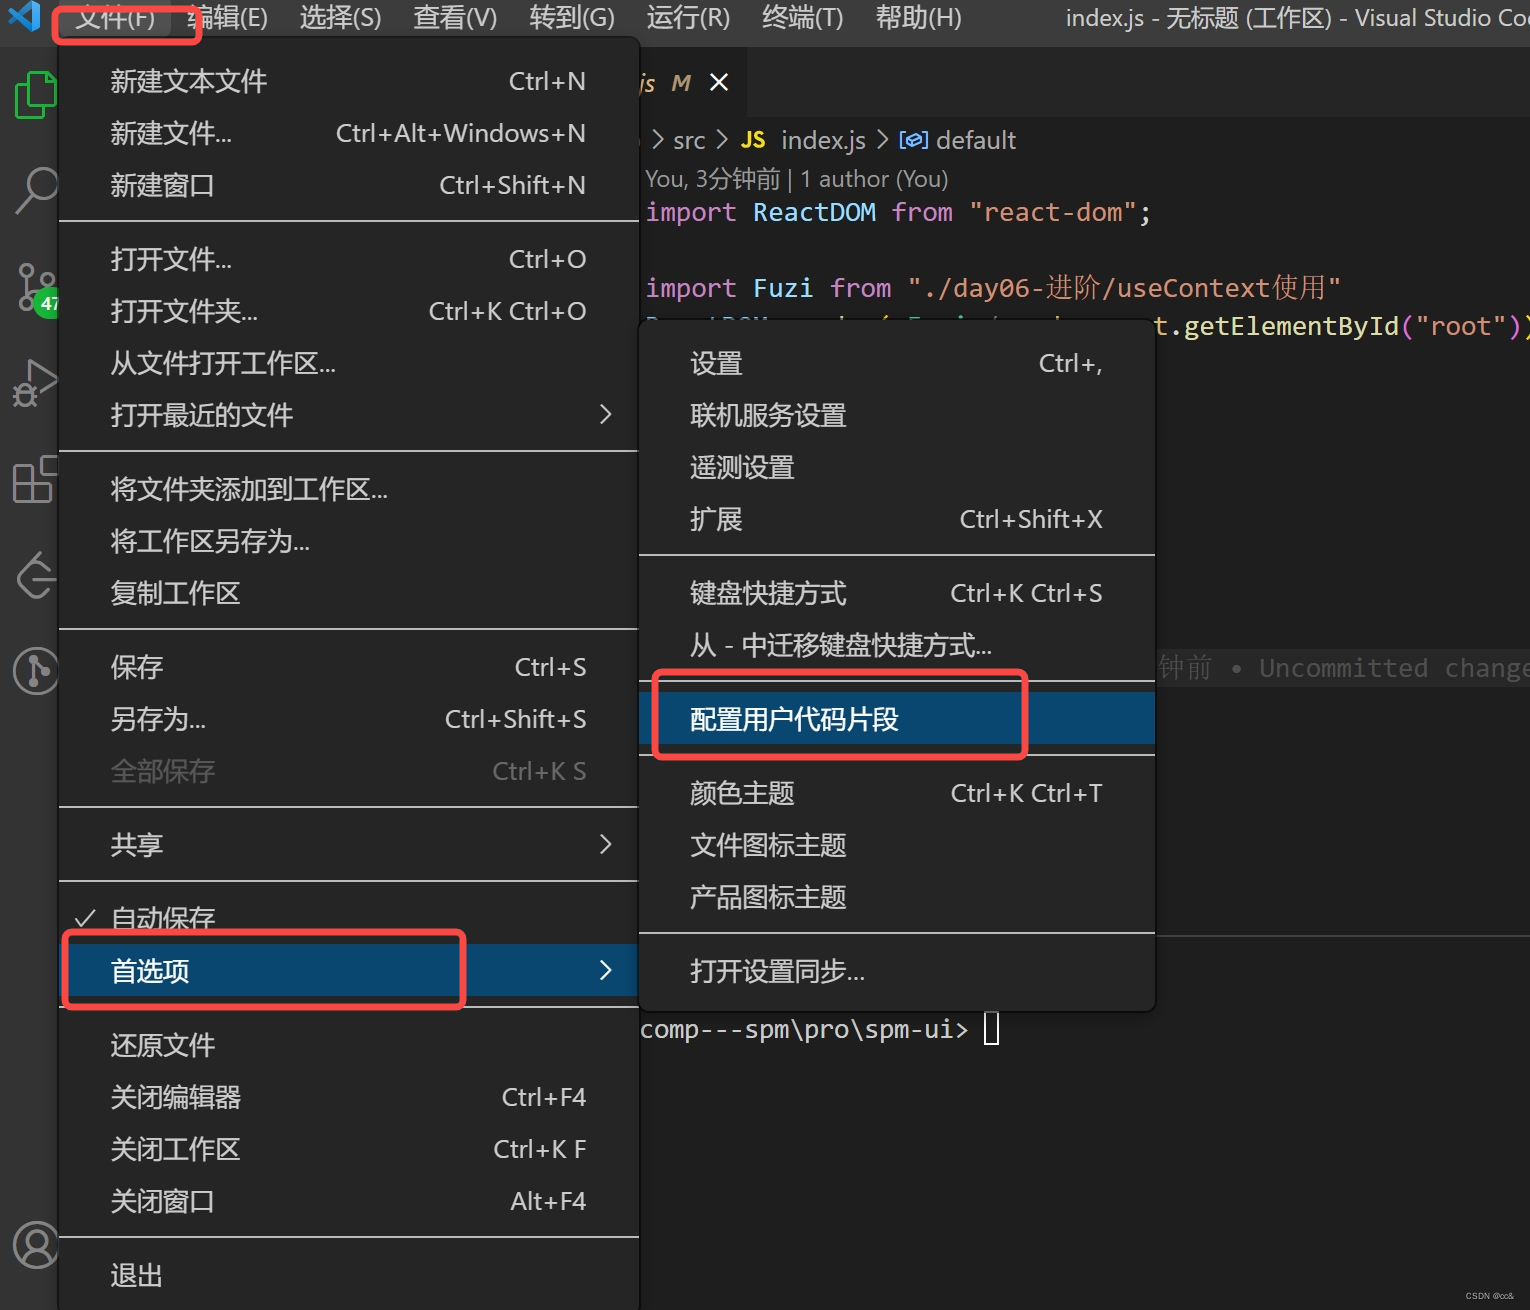Open the src breadcrumb dropdown

(x=689, y=140)
